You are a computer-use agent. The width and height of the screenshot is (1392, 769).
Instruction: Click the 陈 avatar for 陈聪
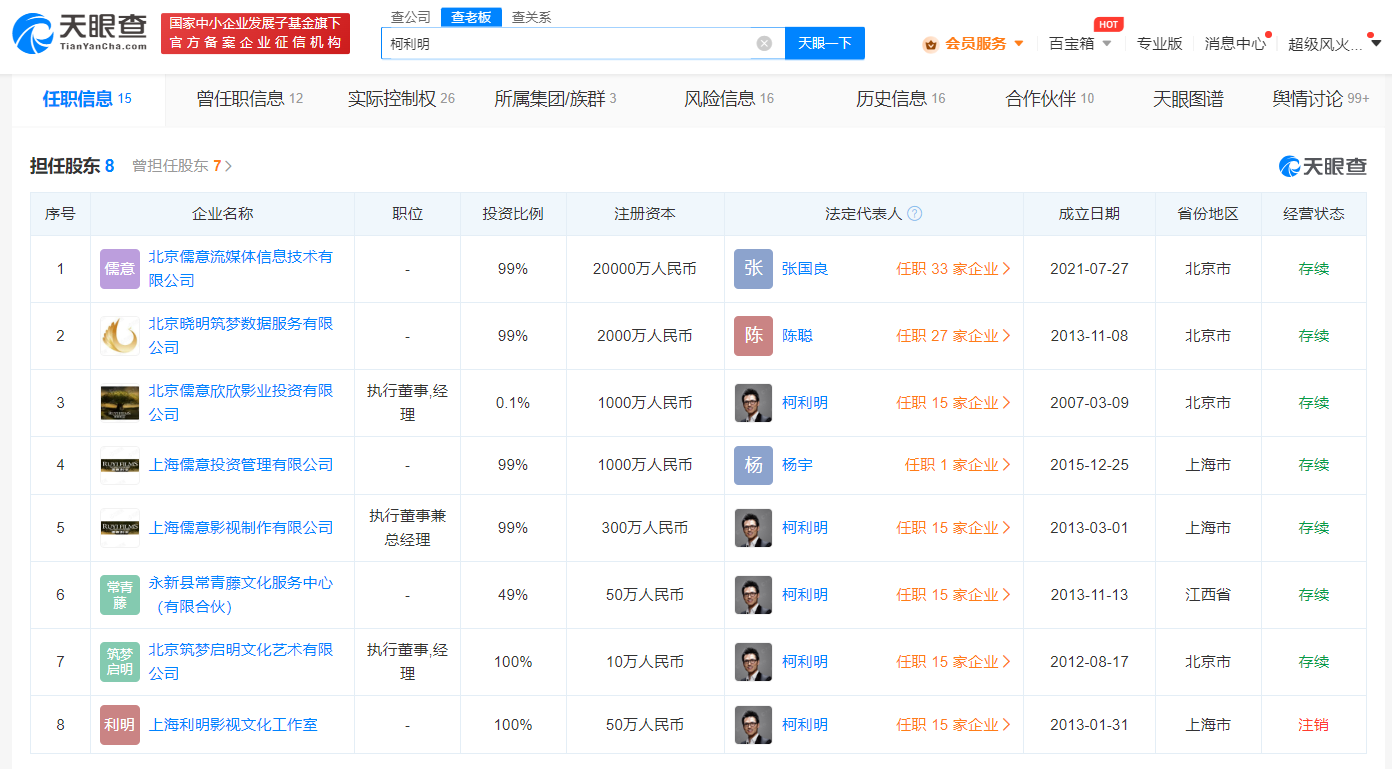[753, 336]
